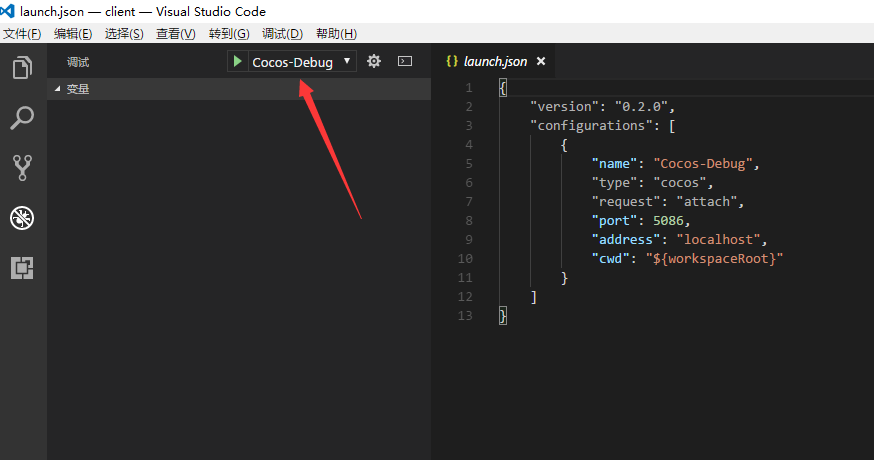Image resolution: width=874 pixels, height=460 pixels.
Task: Close the launch.json tab
Action: point(541,61)
